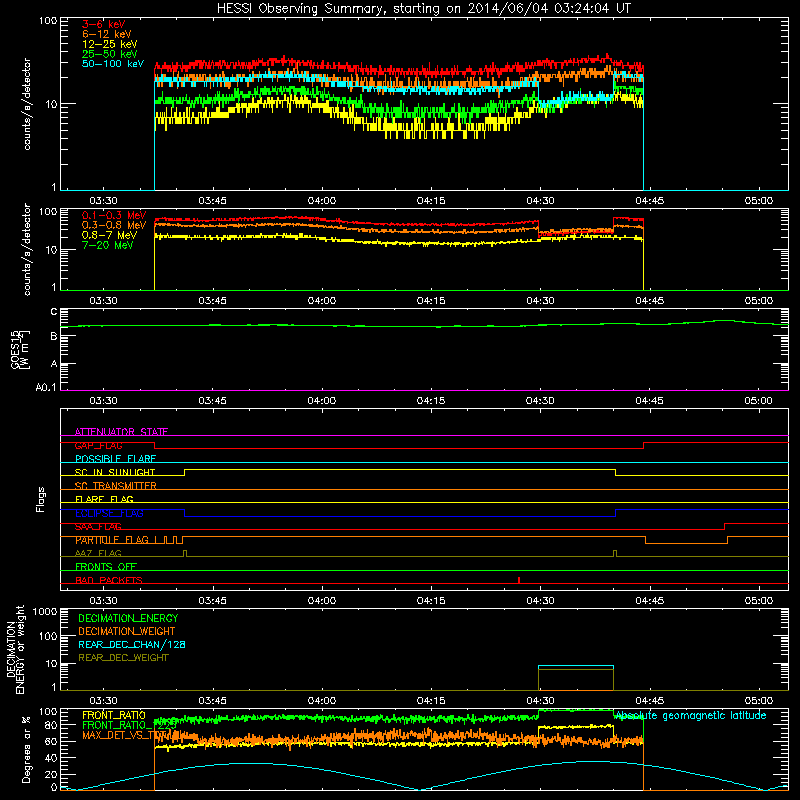Click the 0.3-0.8 MeV legend label

(114, 225)
